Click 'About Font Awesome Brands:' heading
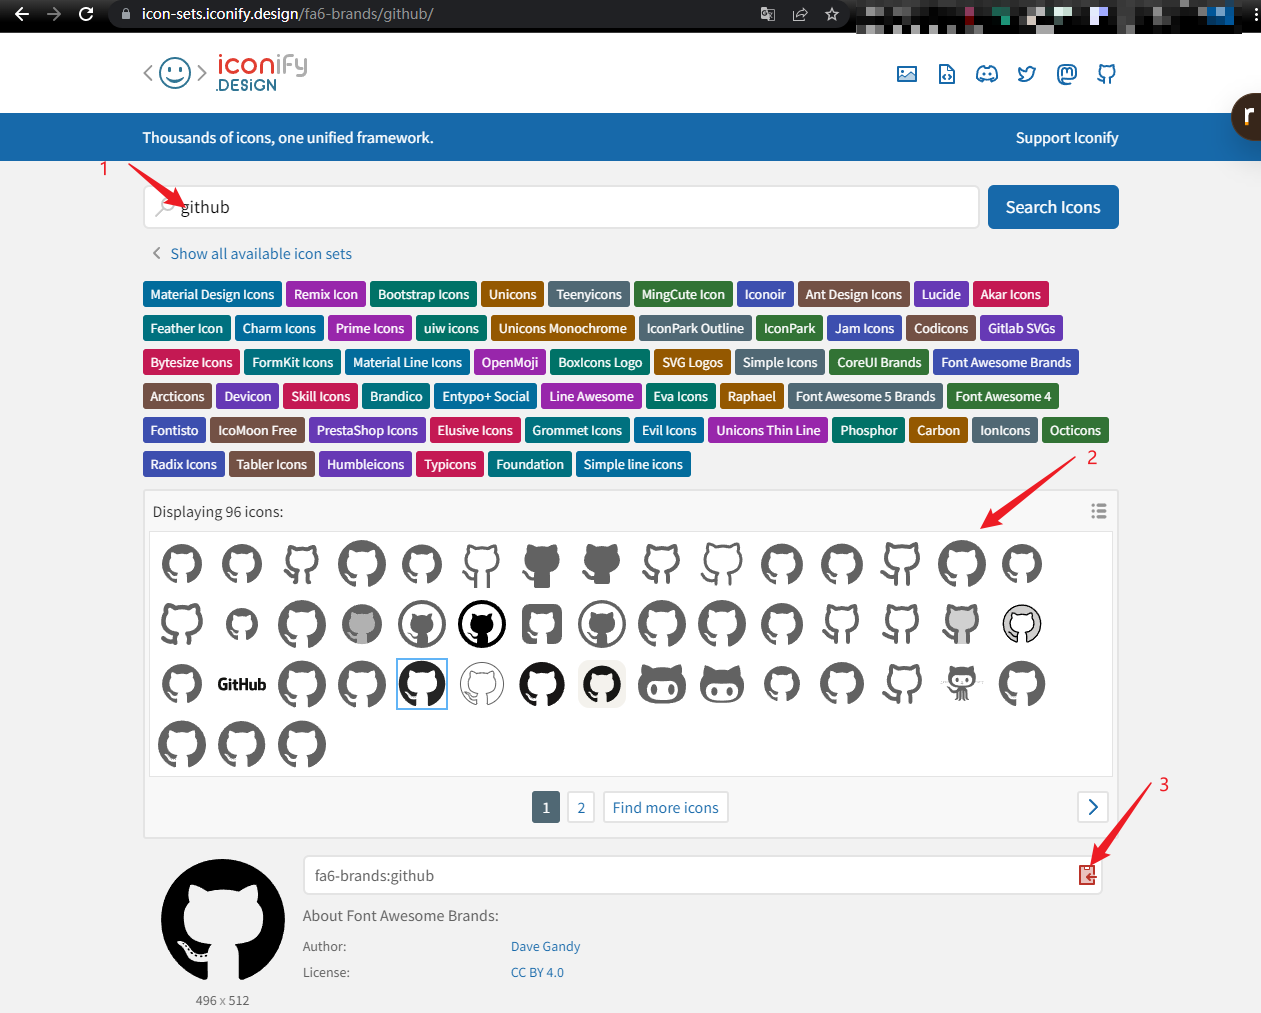This screenshot has width=1261, height=1013. (x=401, y=915)
